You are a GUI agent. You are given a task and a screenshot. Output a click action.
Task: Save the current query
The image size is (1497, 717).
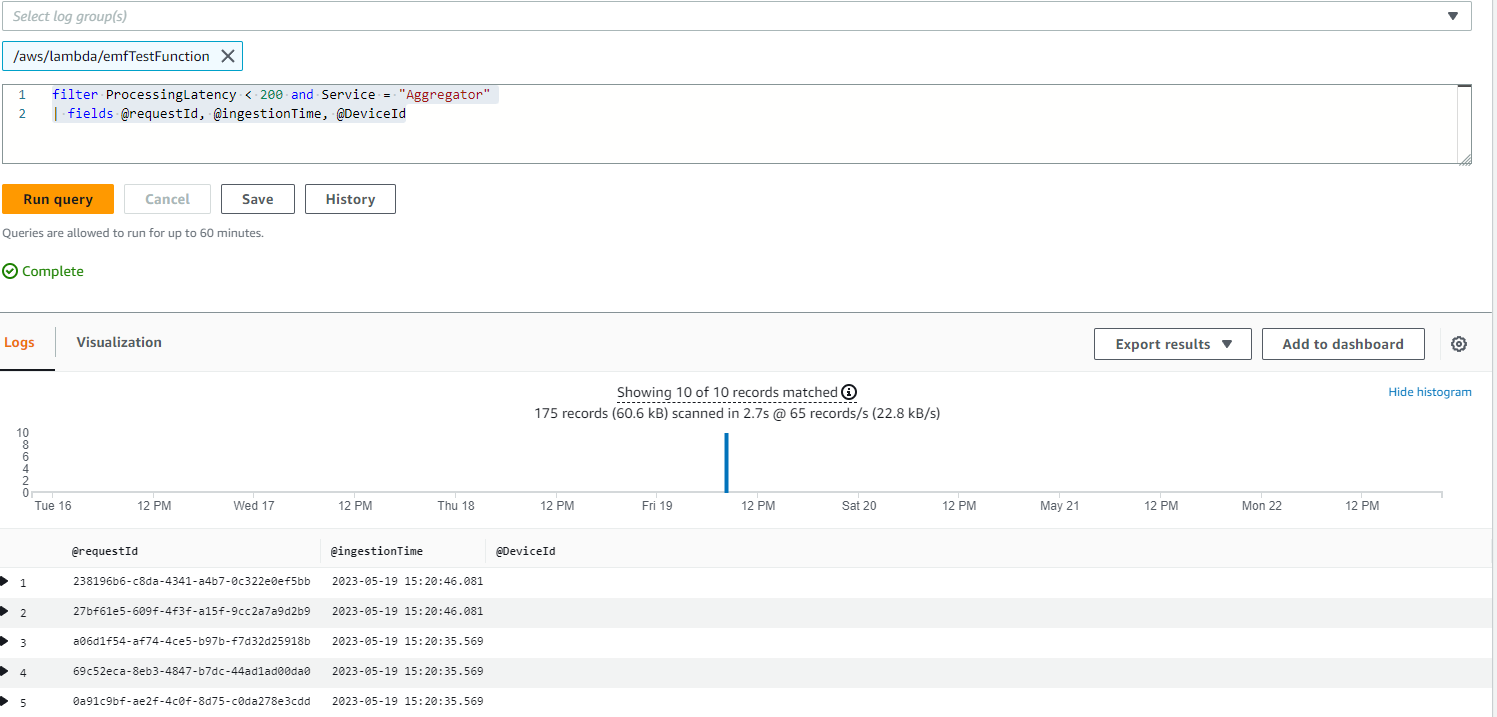(x=257, y=199)
